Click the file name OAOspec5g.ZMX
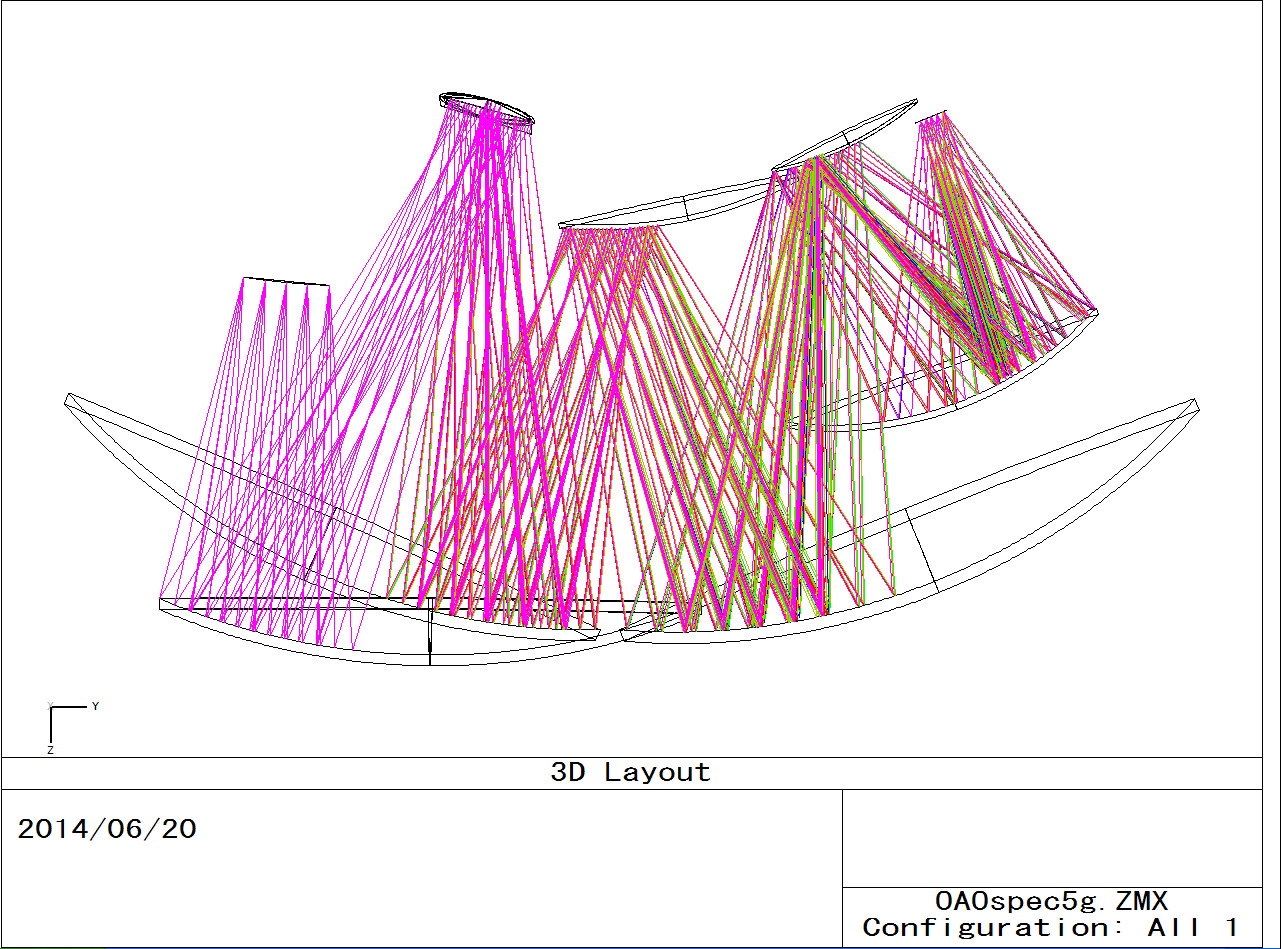The width and height of the screenshot is (1281, 949). pyautogui.click(x=1051, y=902)
